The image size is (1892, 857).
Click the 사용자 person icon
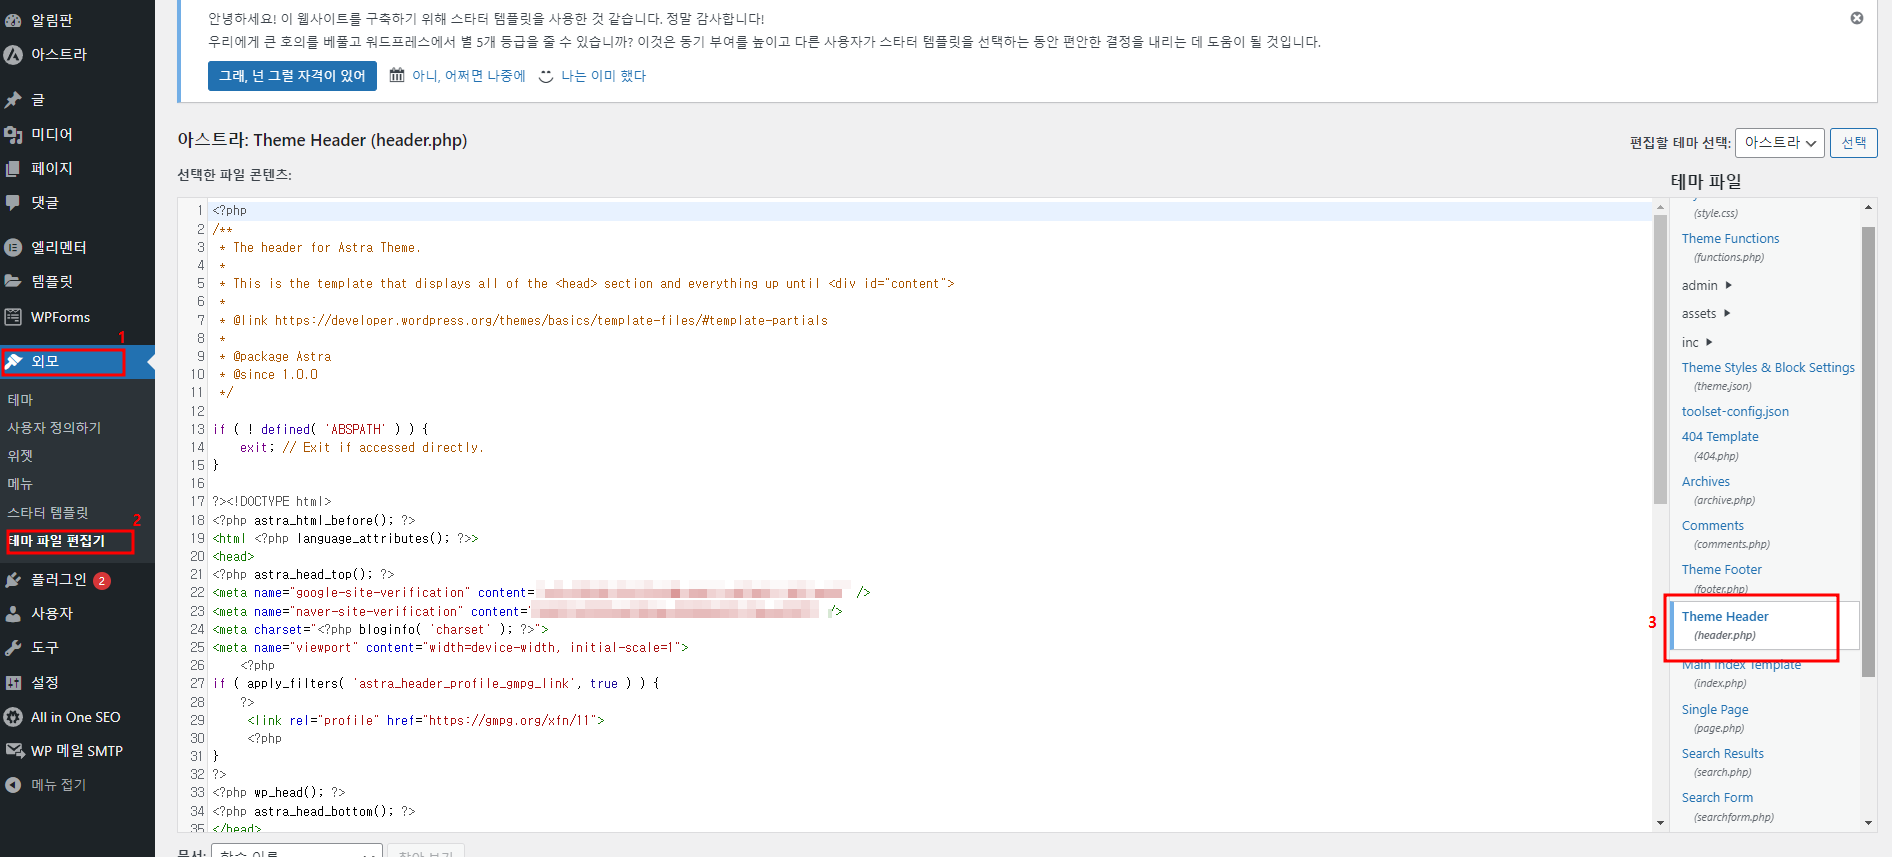(x=13, y=614)
